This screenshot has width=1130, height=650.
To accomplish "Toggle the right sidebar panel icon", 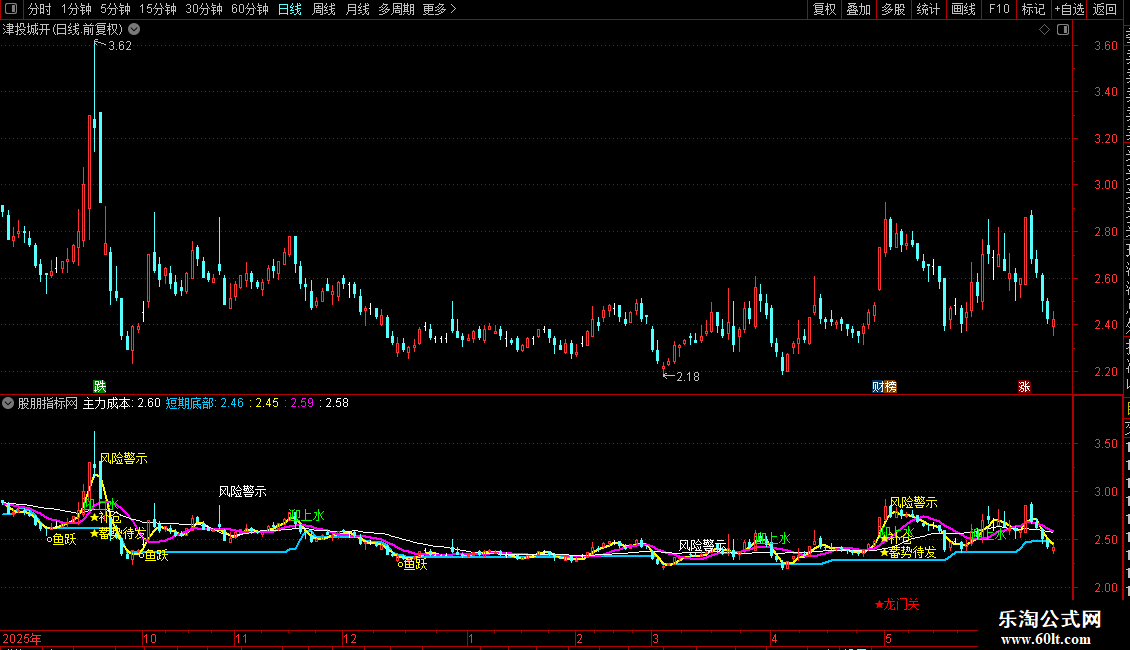I will 1063,30.
